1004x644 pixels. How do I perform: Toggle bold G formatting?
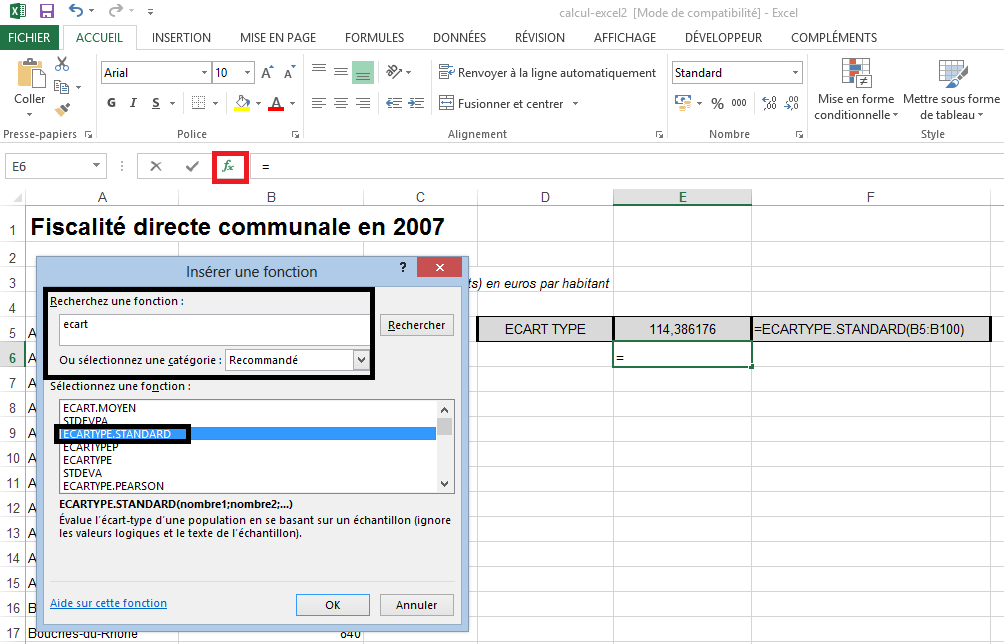[111, 103]
